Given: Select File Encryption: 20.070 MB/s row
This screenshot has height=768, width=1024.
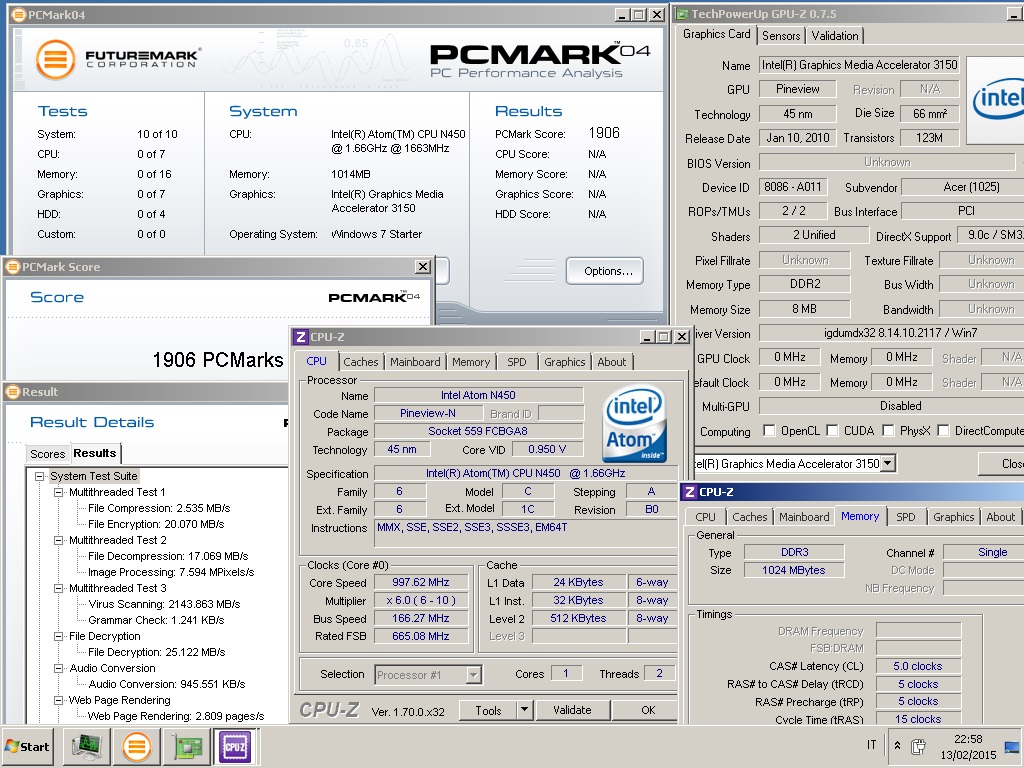Looking at the screenshot, I should tap(156, 524).
